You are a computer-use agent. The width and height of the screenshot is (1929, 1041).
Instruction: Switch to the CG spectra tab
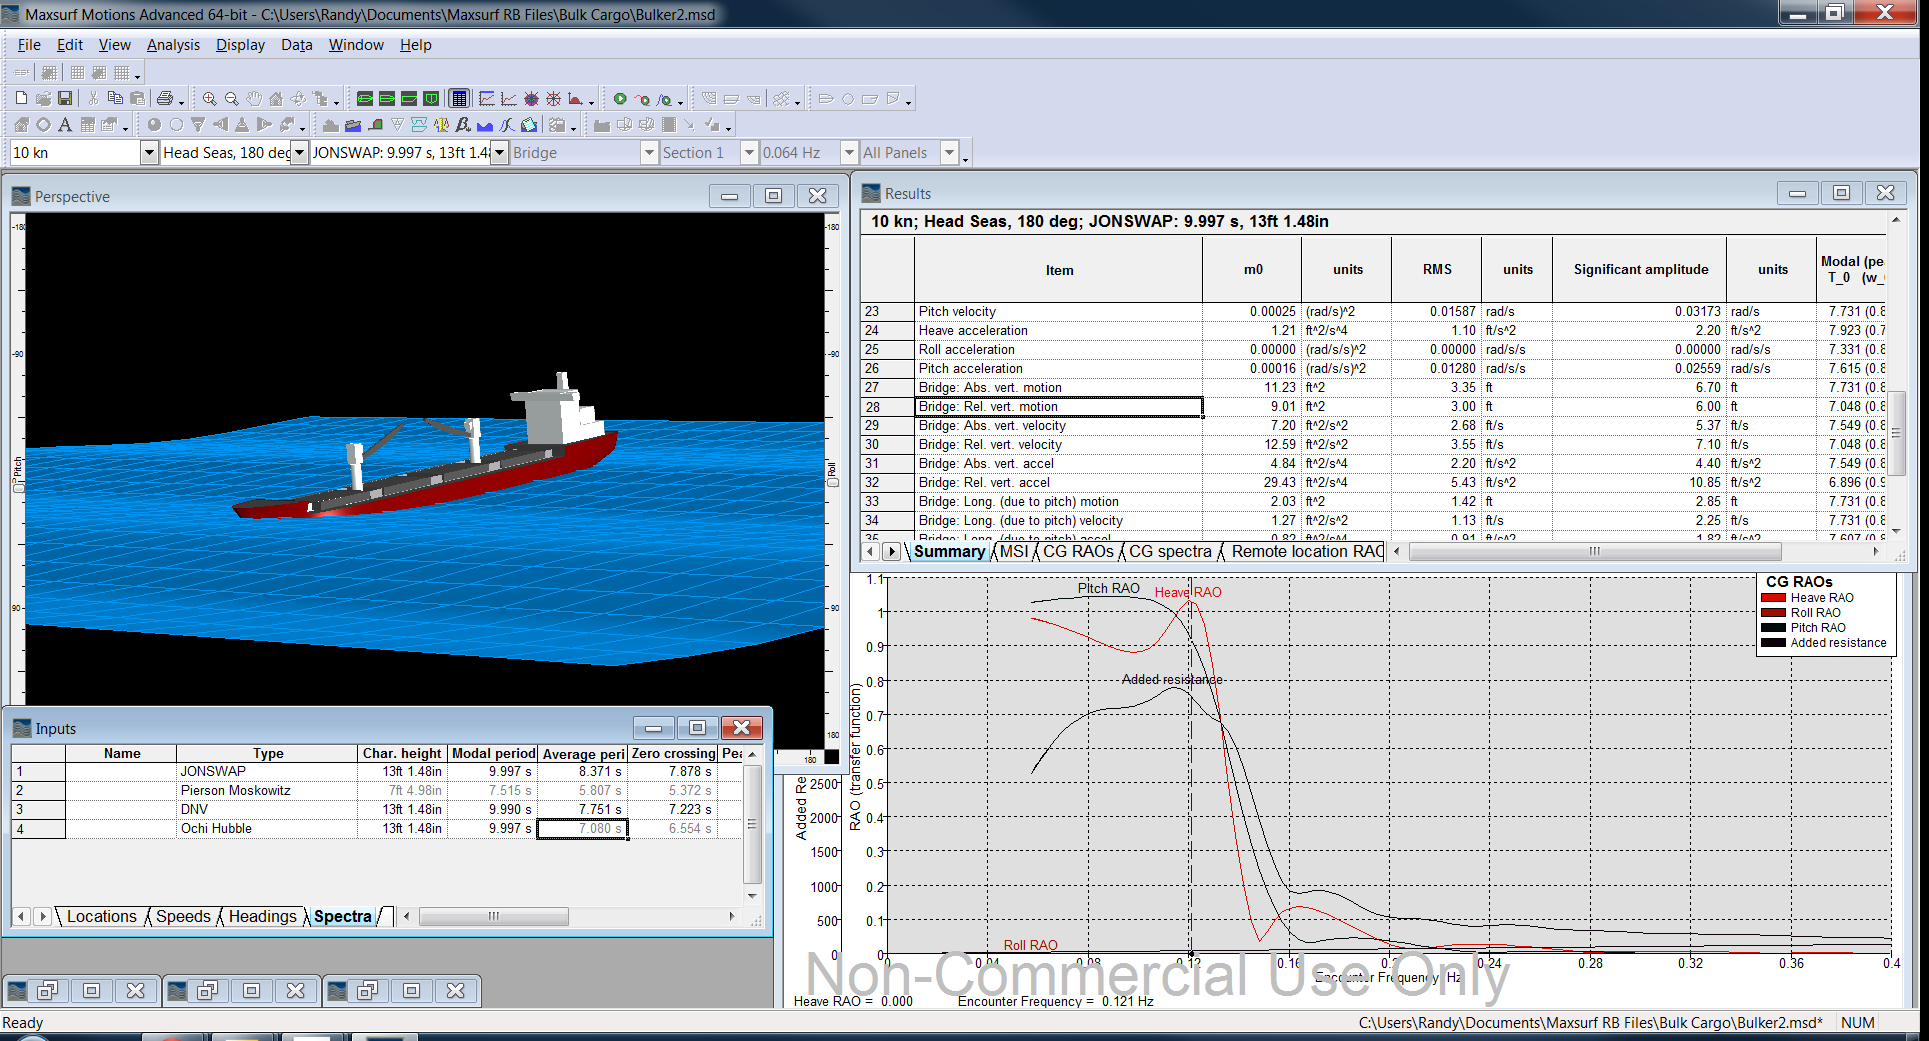(1170, 551)
